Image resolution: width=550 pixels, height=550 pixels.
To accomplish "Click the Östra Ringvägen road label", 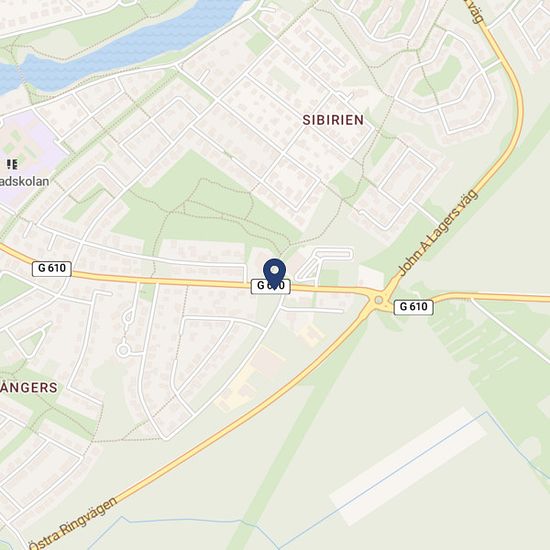I will tap(73, 524).
